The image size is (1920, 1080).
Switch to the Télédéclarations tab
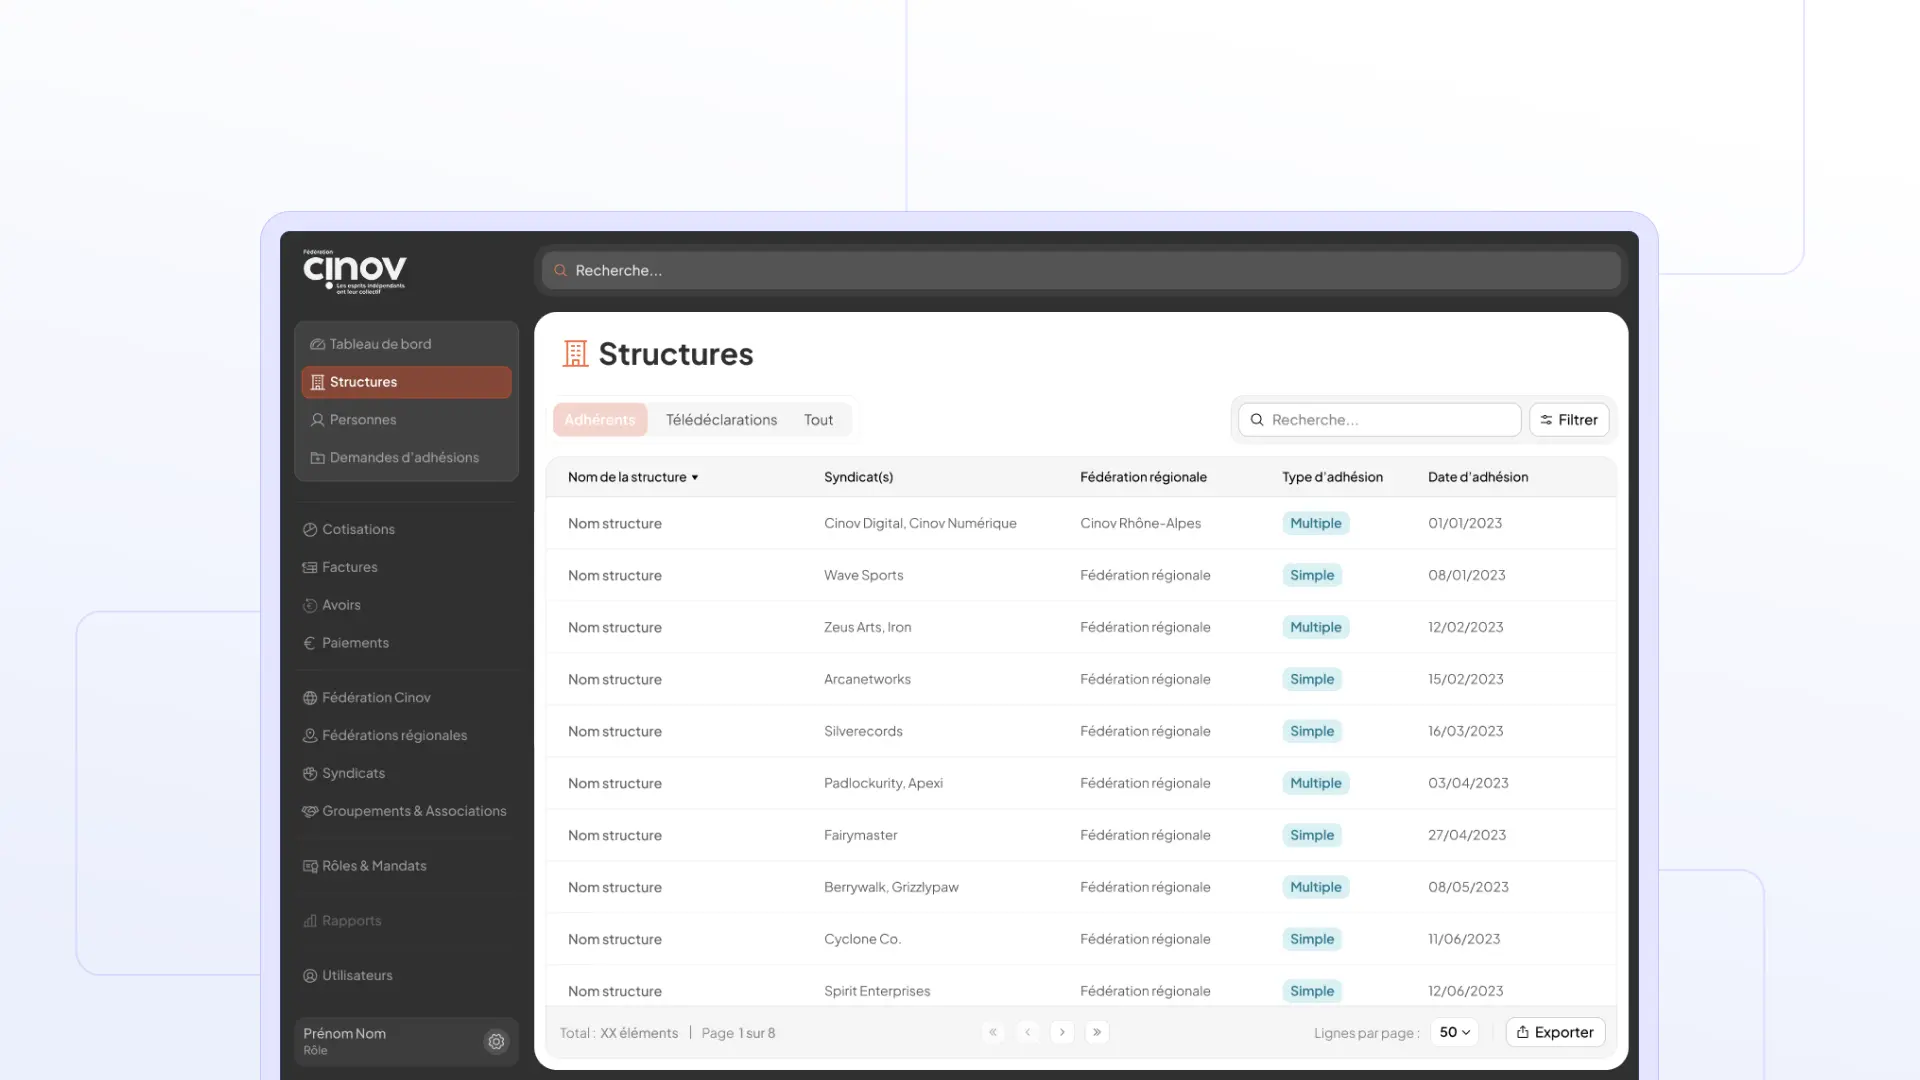[721, 420]
